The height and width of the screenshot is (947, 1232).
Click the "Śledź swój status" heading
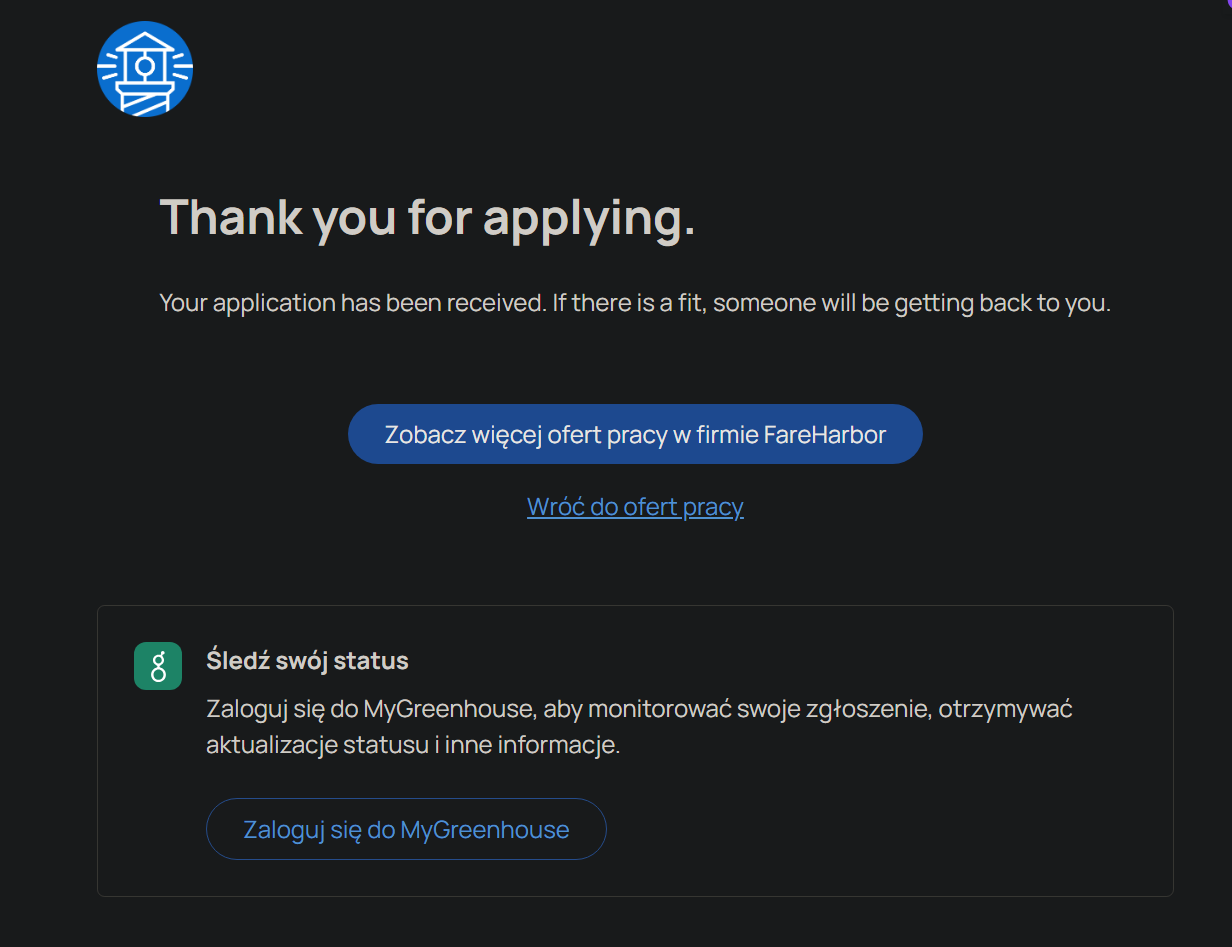point(307,661)
